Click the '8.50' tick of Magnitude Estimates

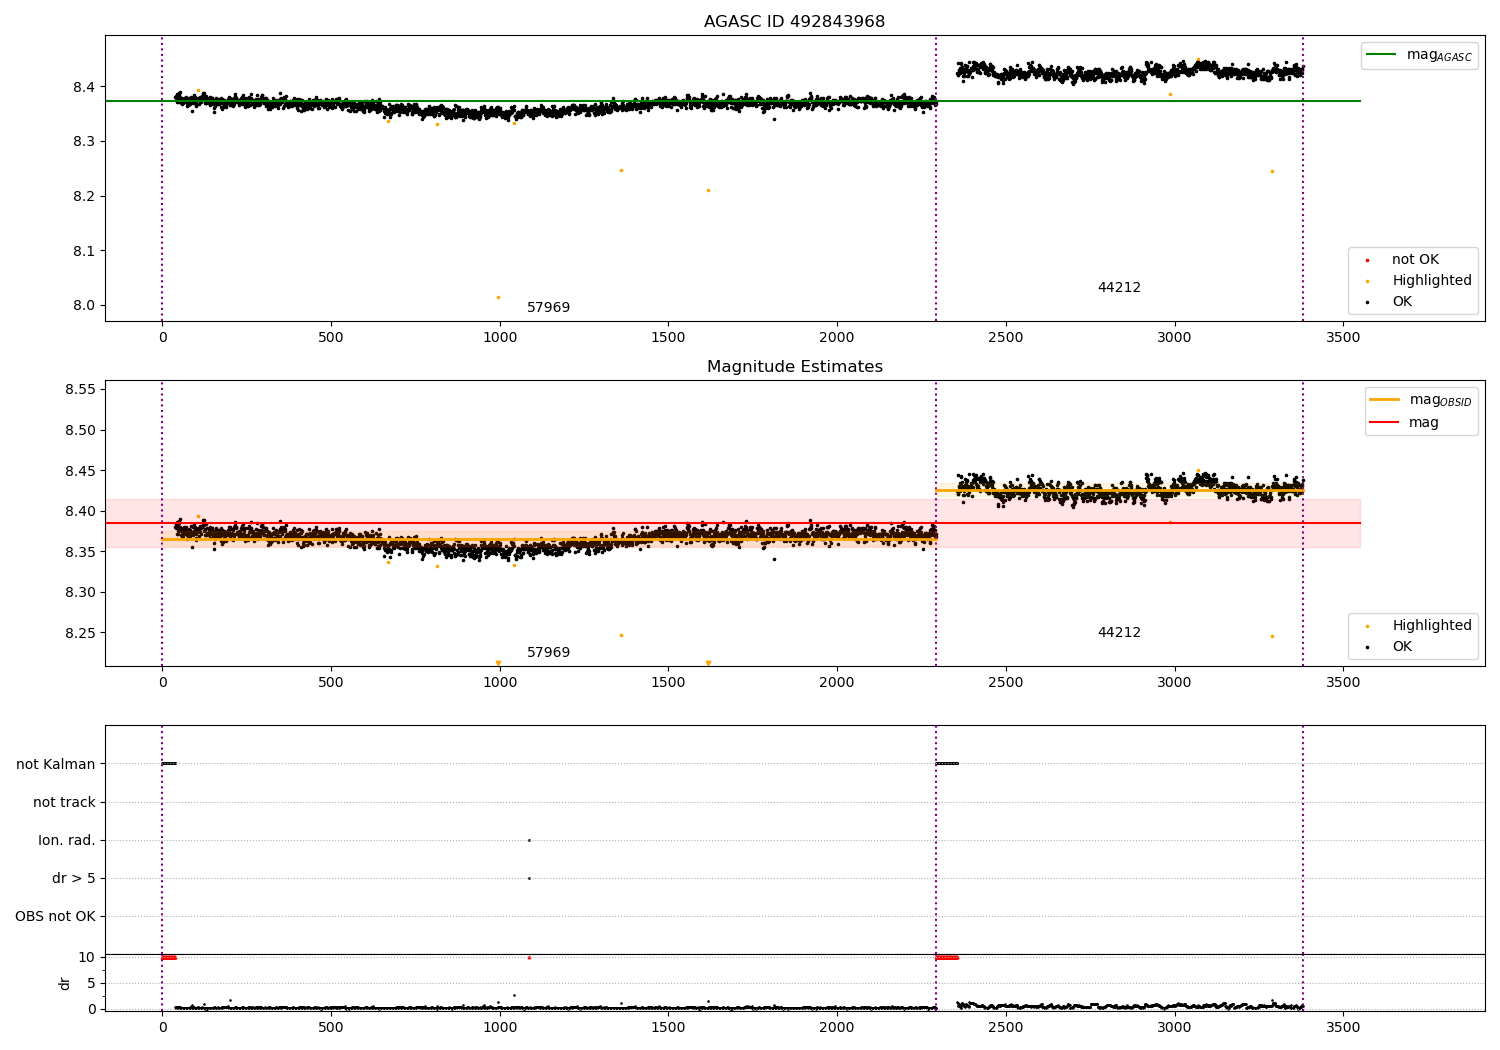[x=80, y=430]
